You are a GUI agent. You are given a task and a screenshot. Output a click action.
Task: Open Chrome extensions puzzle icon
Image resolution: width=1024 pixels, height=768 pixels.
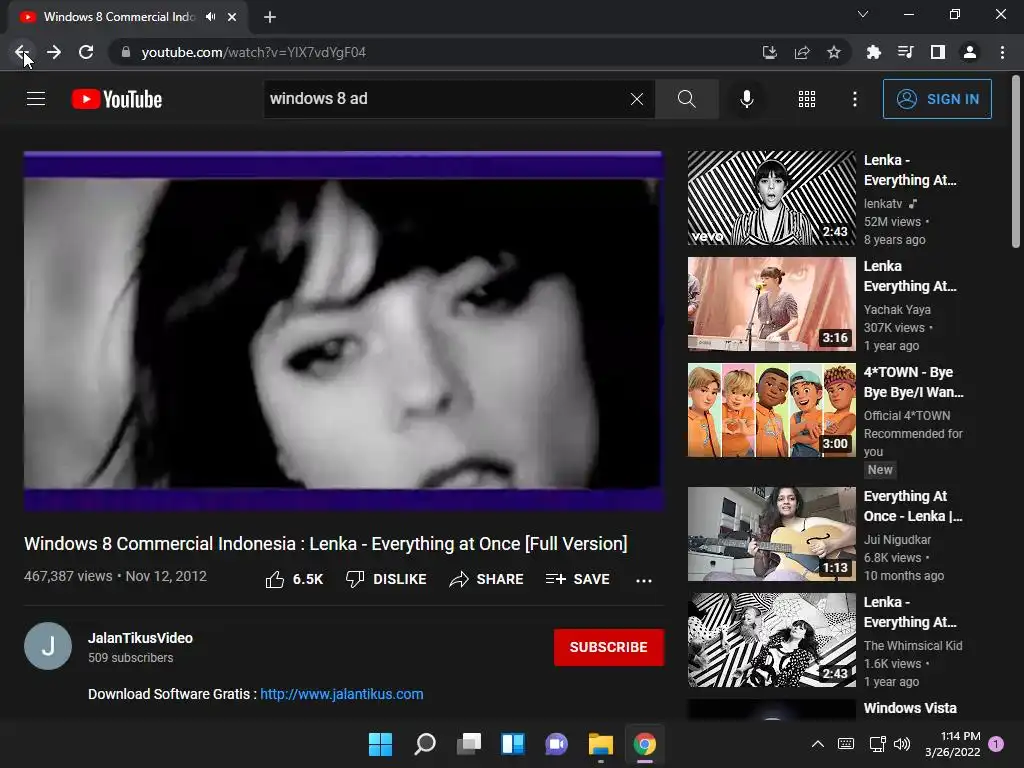coord(873,52)
